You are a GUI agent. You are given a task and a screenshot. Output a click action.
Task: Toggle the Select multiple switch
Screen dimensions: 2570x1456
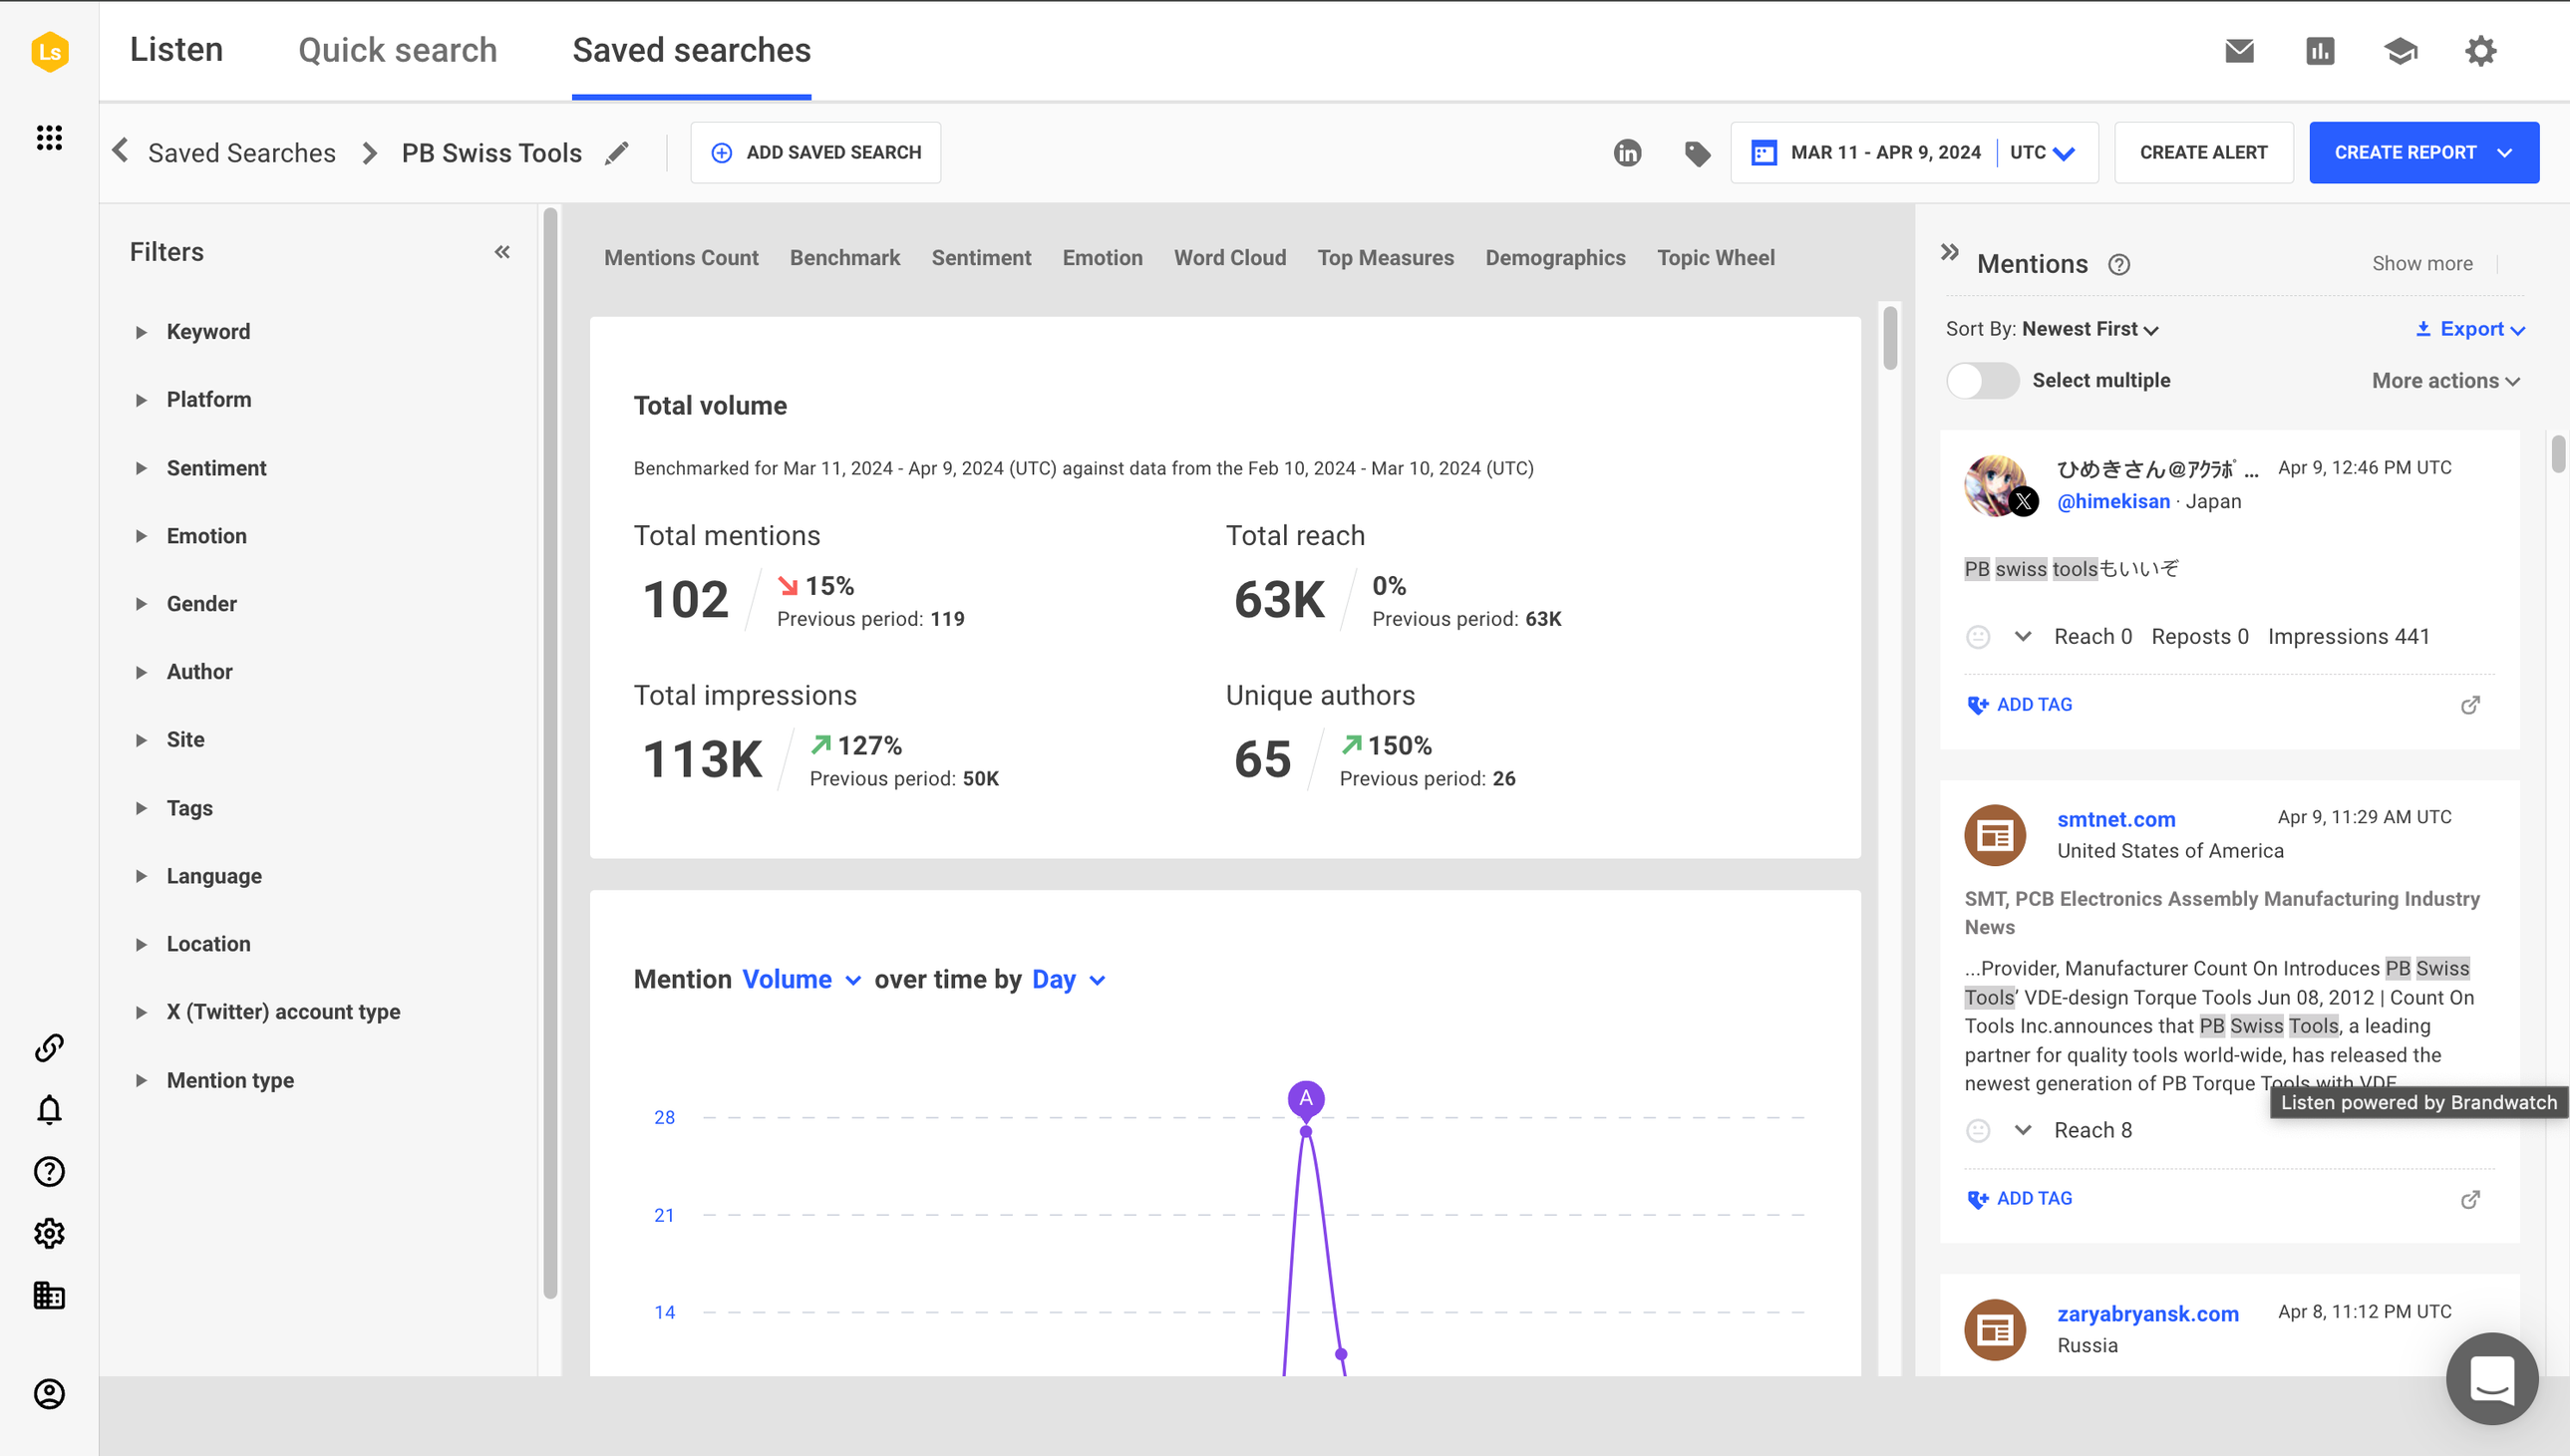click(1982, 381)
